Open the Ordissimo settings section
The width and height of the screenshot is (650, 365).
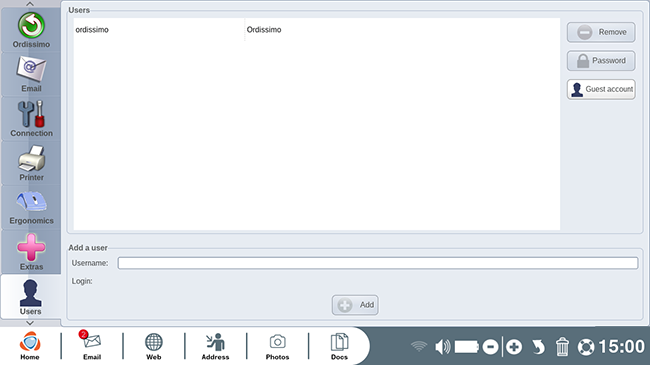point(31,30)
